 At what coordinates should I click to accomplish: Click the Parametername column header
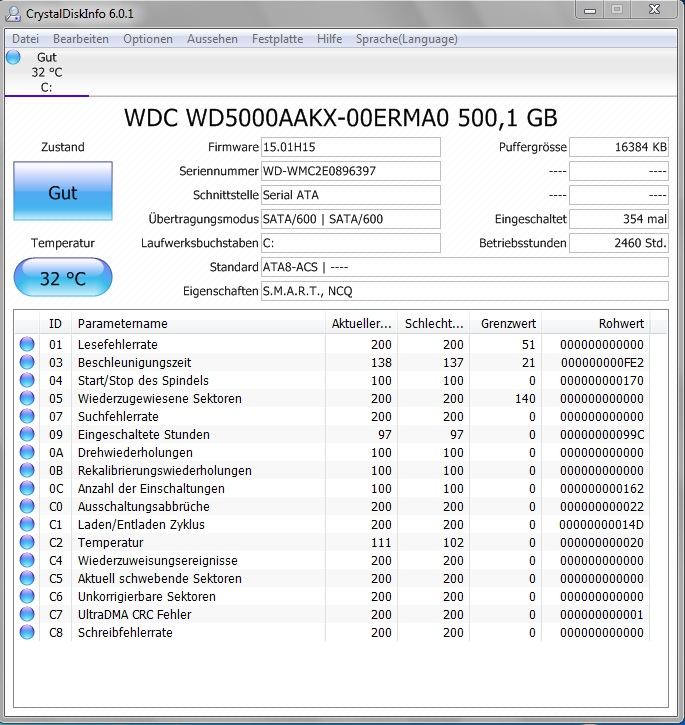(x=198, y=324)
